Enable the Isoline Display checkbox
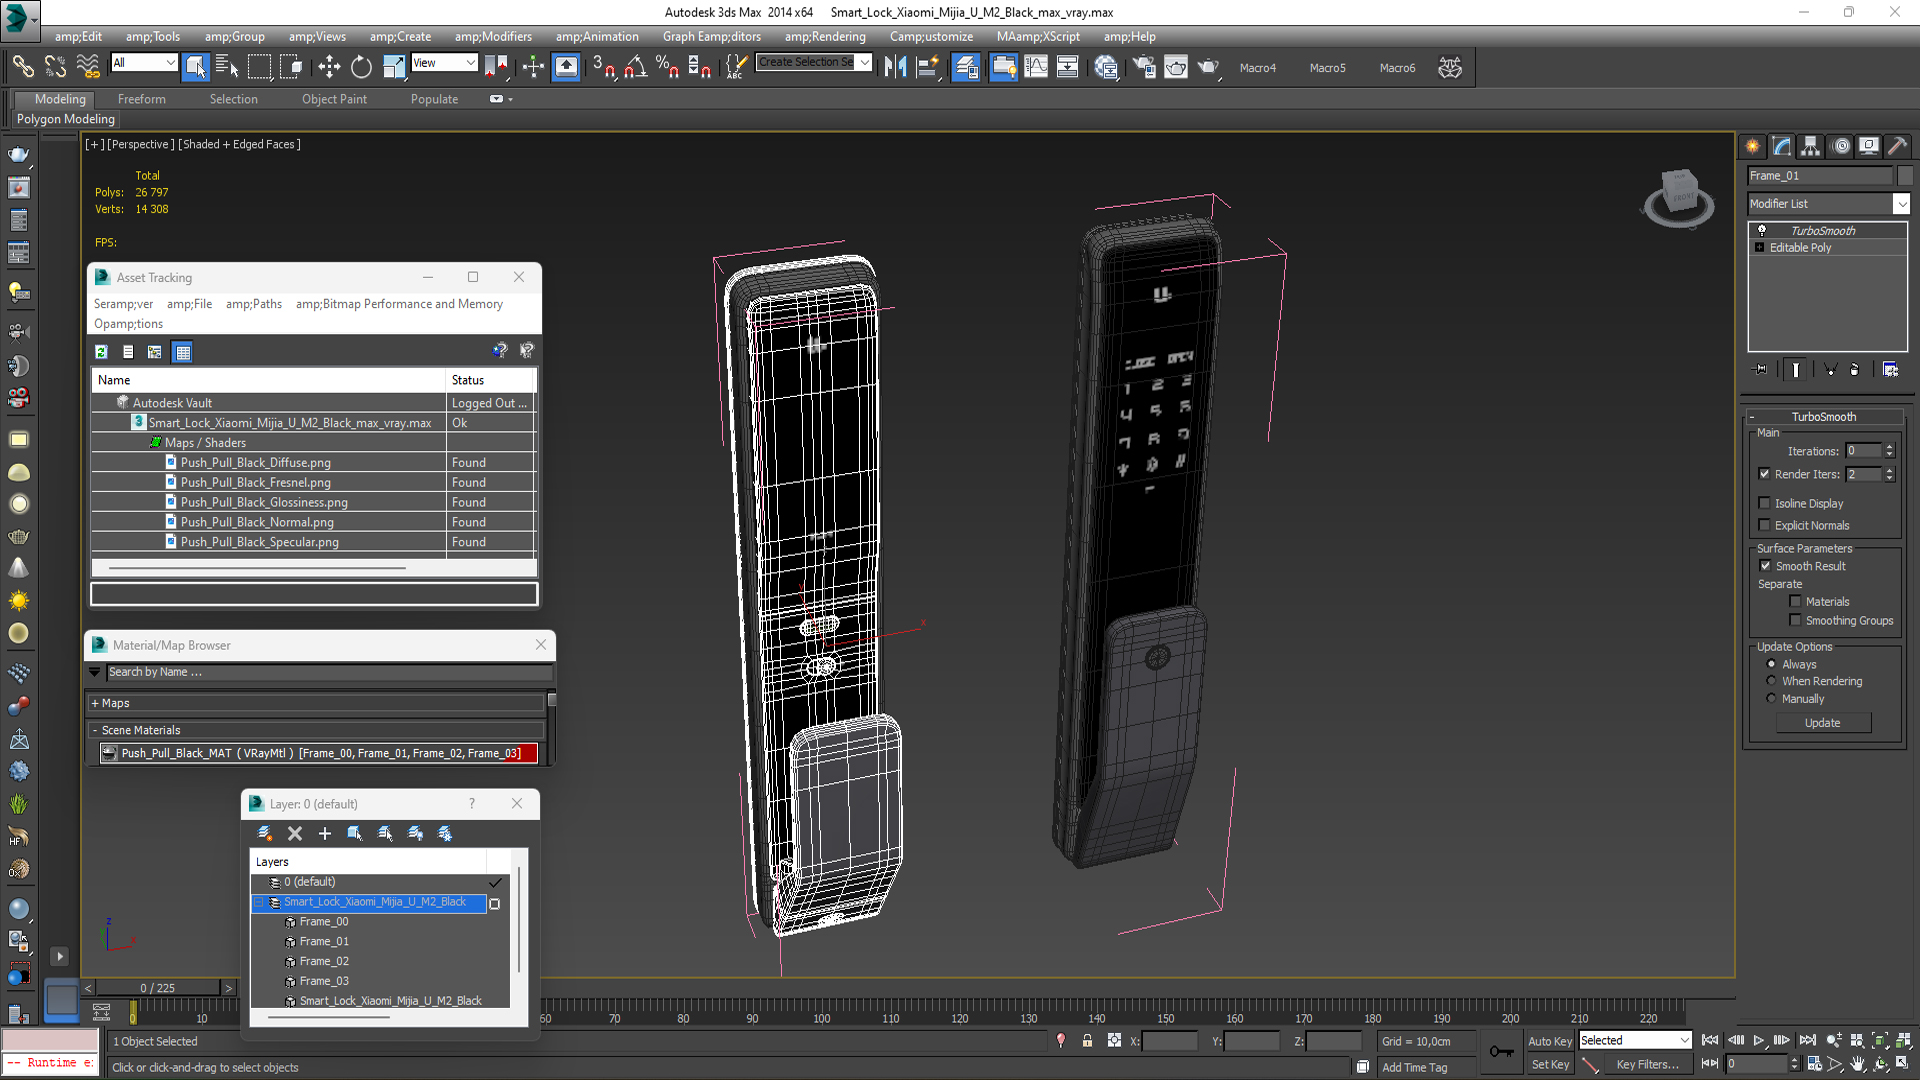Image resolution: width=1920 pixels, height=1080 pixels. point(1765,503)
